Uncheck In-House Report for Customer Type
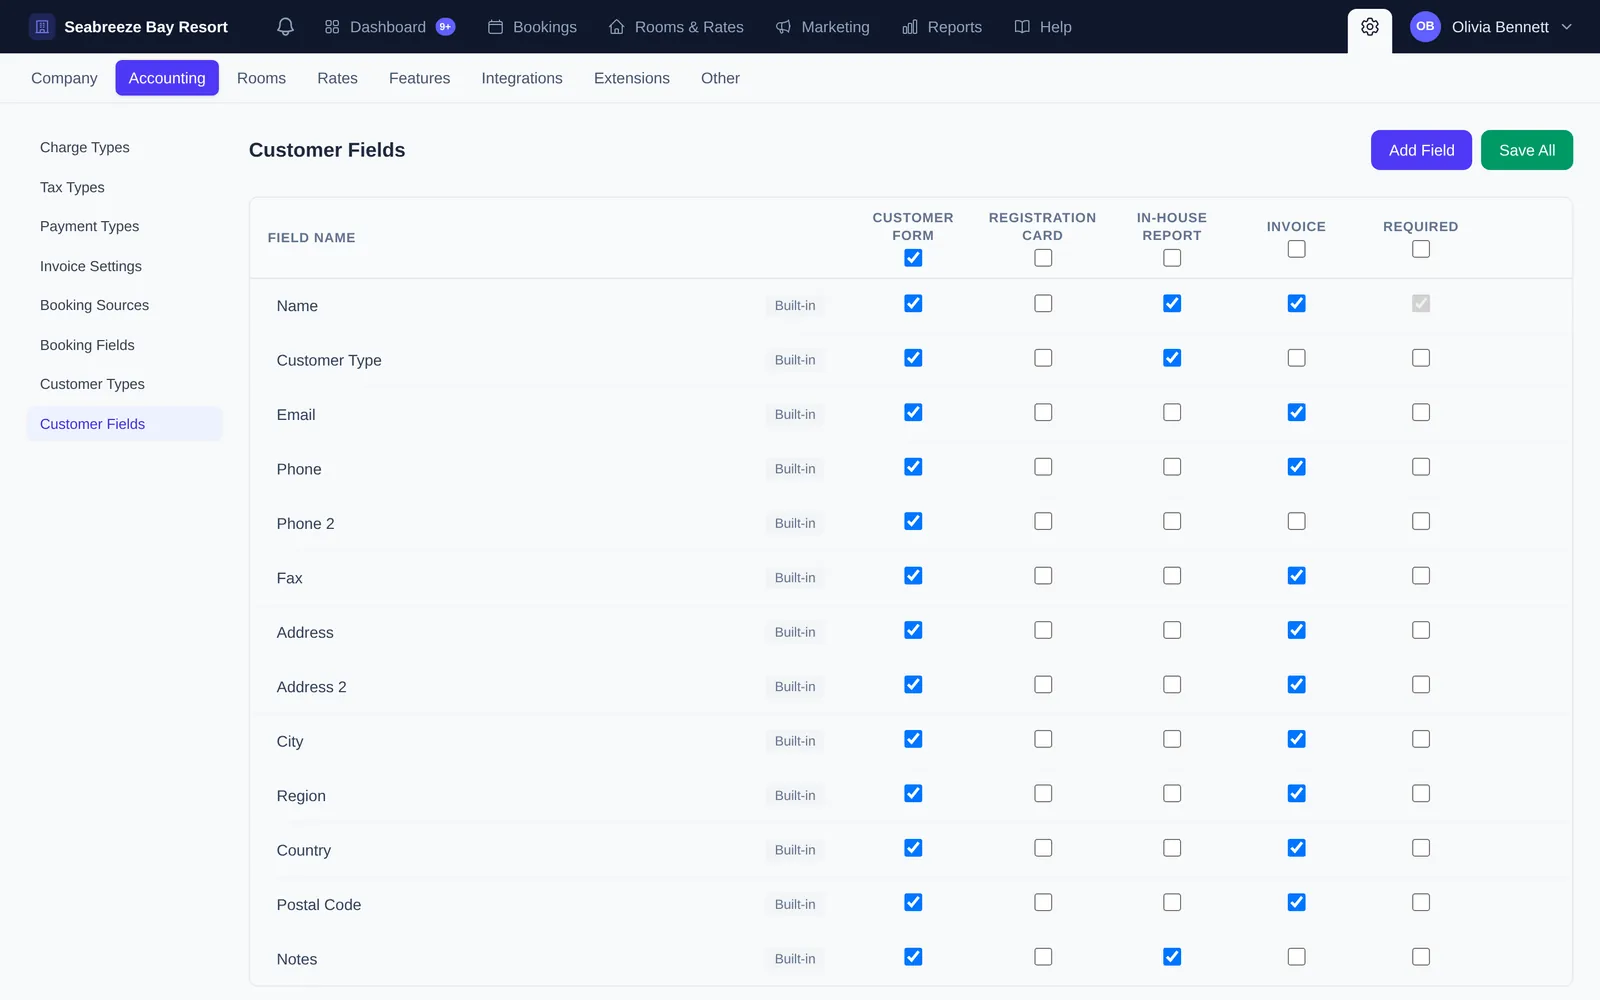1600x1000 pixels. [1172, 358]
